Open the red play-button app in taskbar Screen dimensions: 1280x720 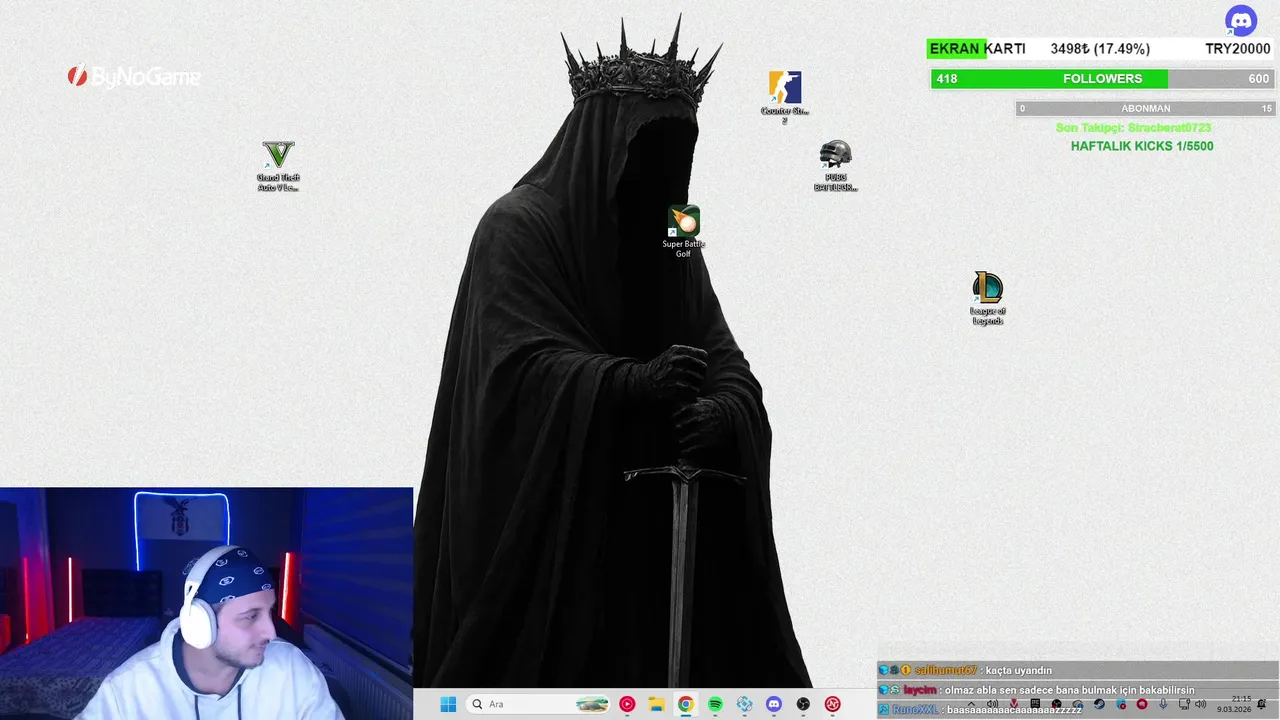pyautogui.click(x=627, y=704)
